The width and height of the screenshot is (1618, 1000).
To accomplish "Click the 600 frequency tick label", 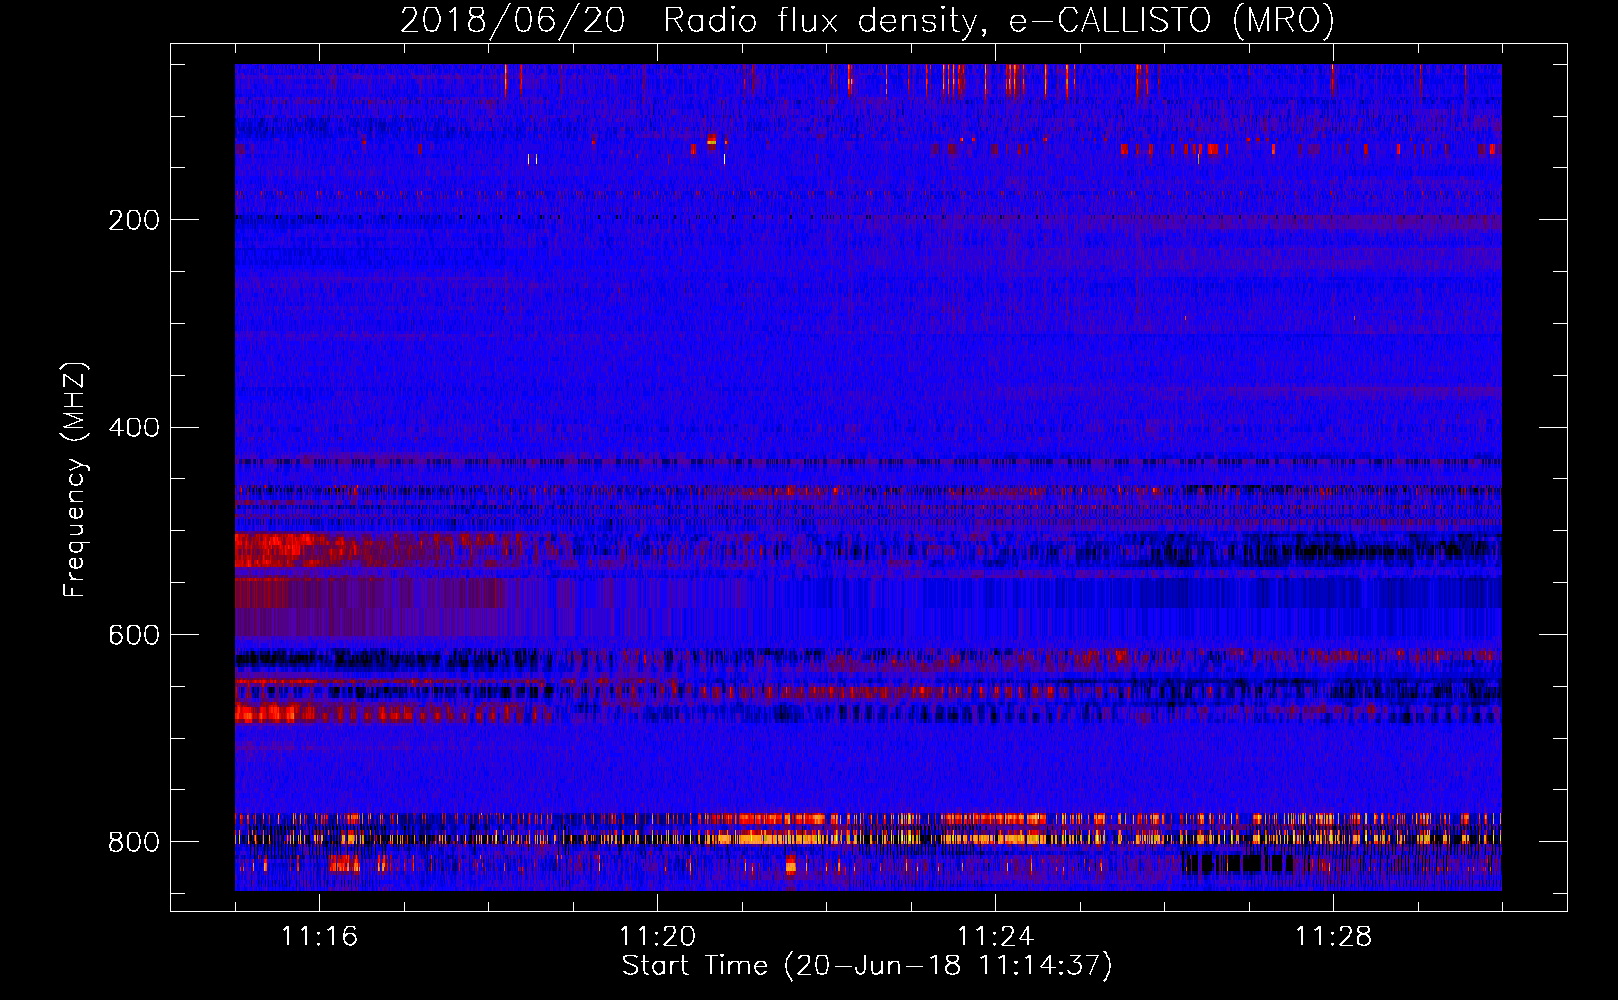I will (x=134, y=636).
